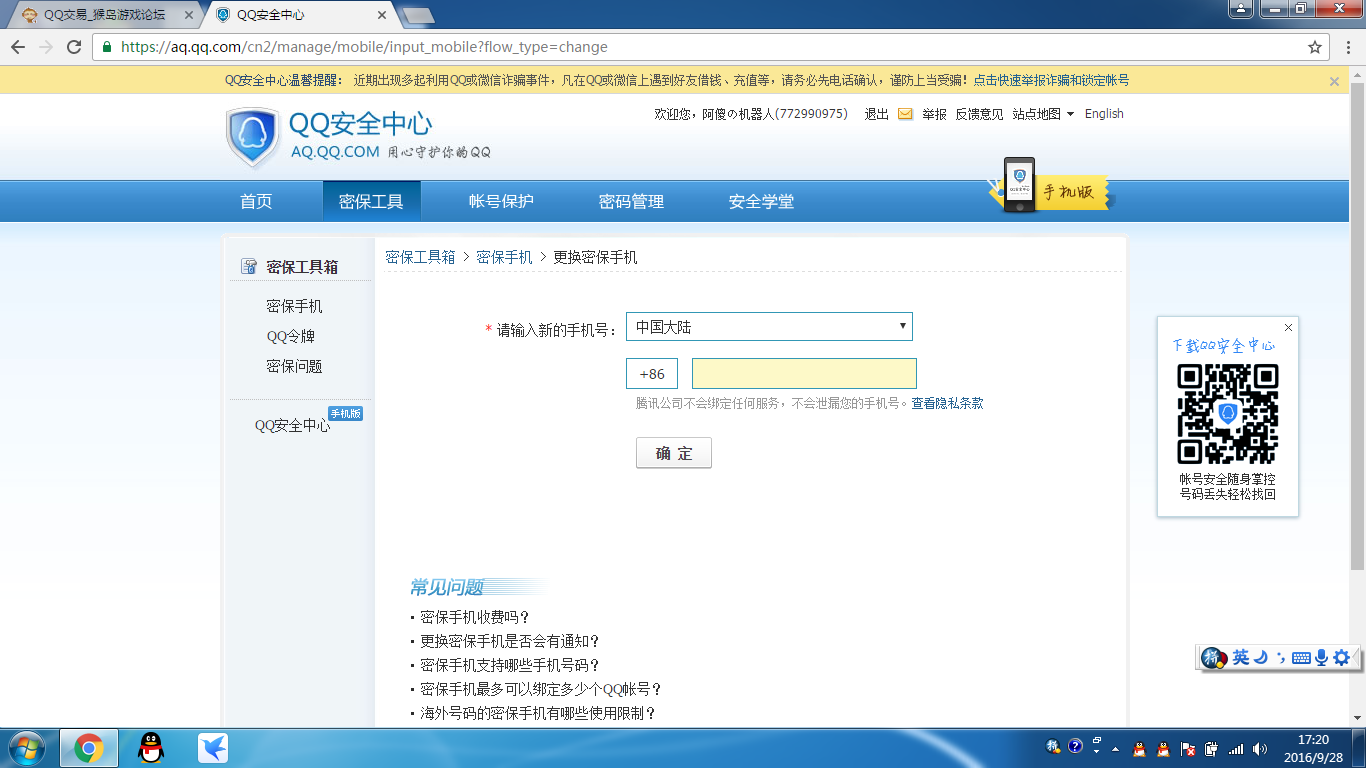Toggle IME punctuation mode icon
Screen dimensions: 1366x768
pyautogui.click(x=1281, y=657)
